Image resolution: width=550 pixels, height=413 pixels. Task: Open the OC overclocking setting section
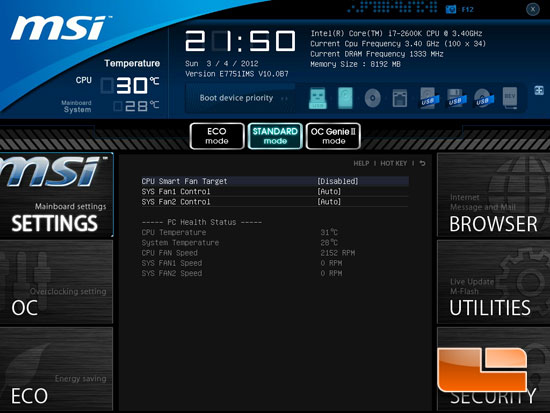pos(56,282)
